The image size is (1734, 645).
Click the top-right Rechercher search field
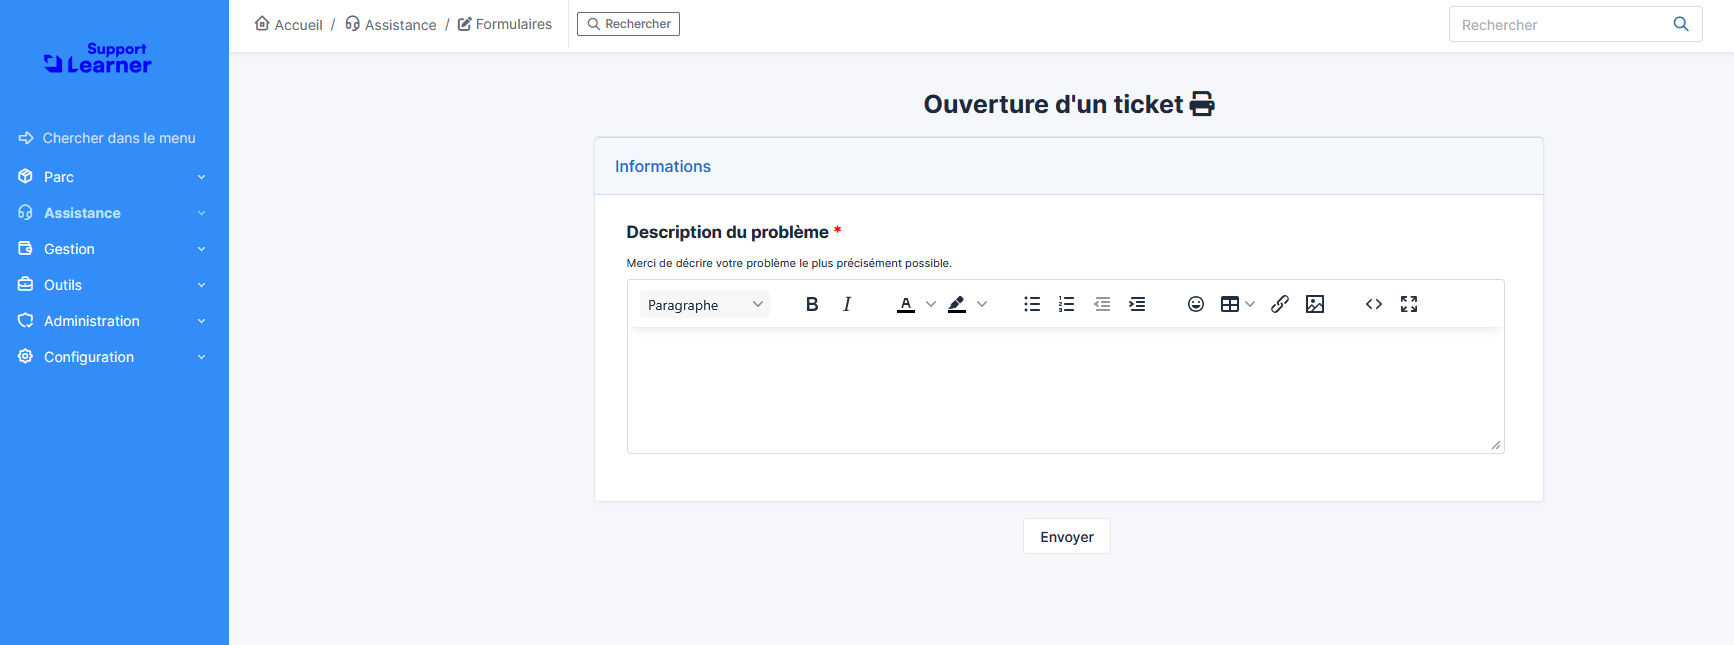pyautogui.click(x=1558, y=24)
